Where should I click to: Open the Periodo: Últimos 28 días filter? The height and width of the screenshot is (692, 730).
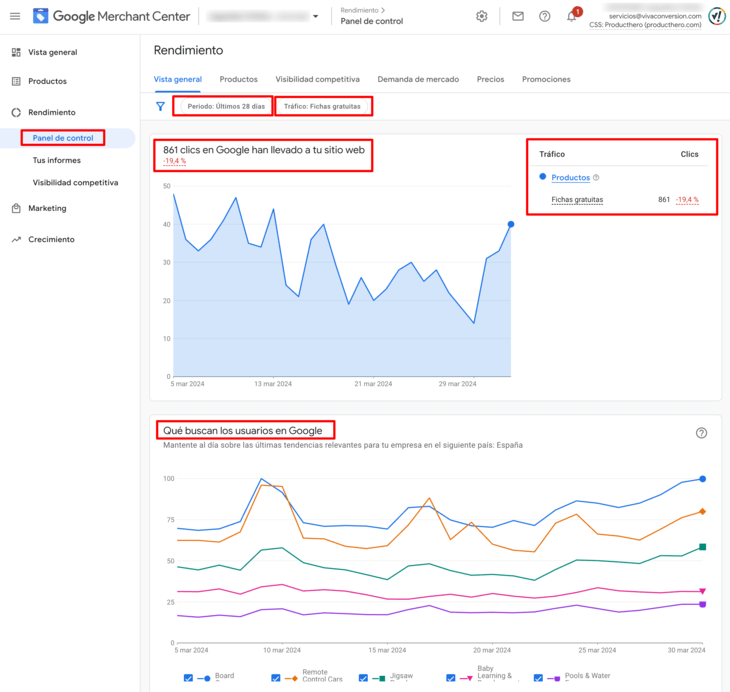tap(226, 106)
